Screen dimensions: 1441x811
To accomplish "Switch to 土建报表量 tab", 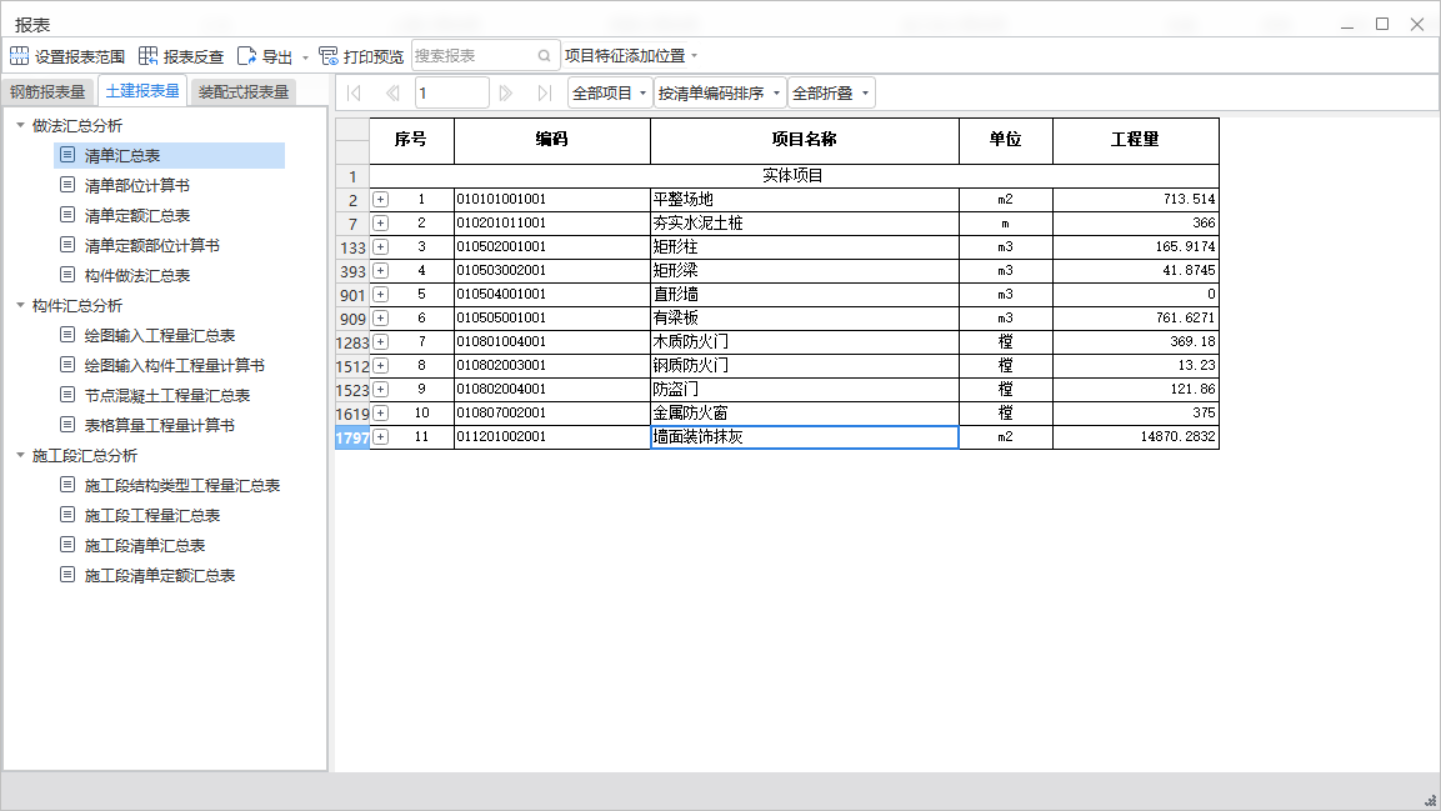I will click(x=142, y=91).
